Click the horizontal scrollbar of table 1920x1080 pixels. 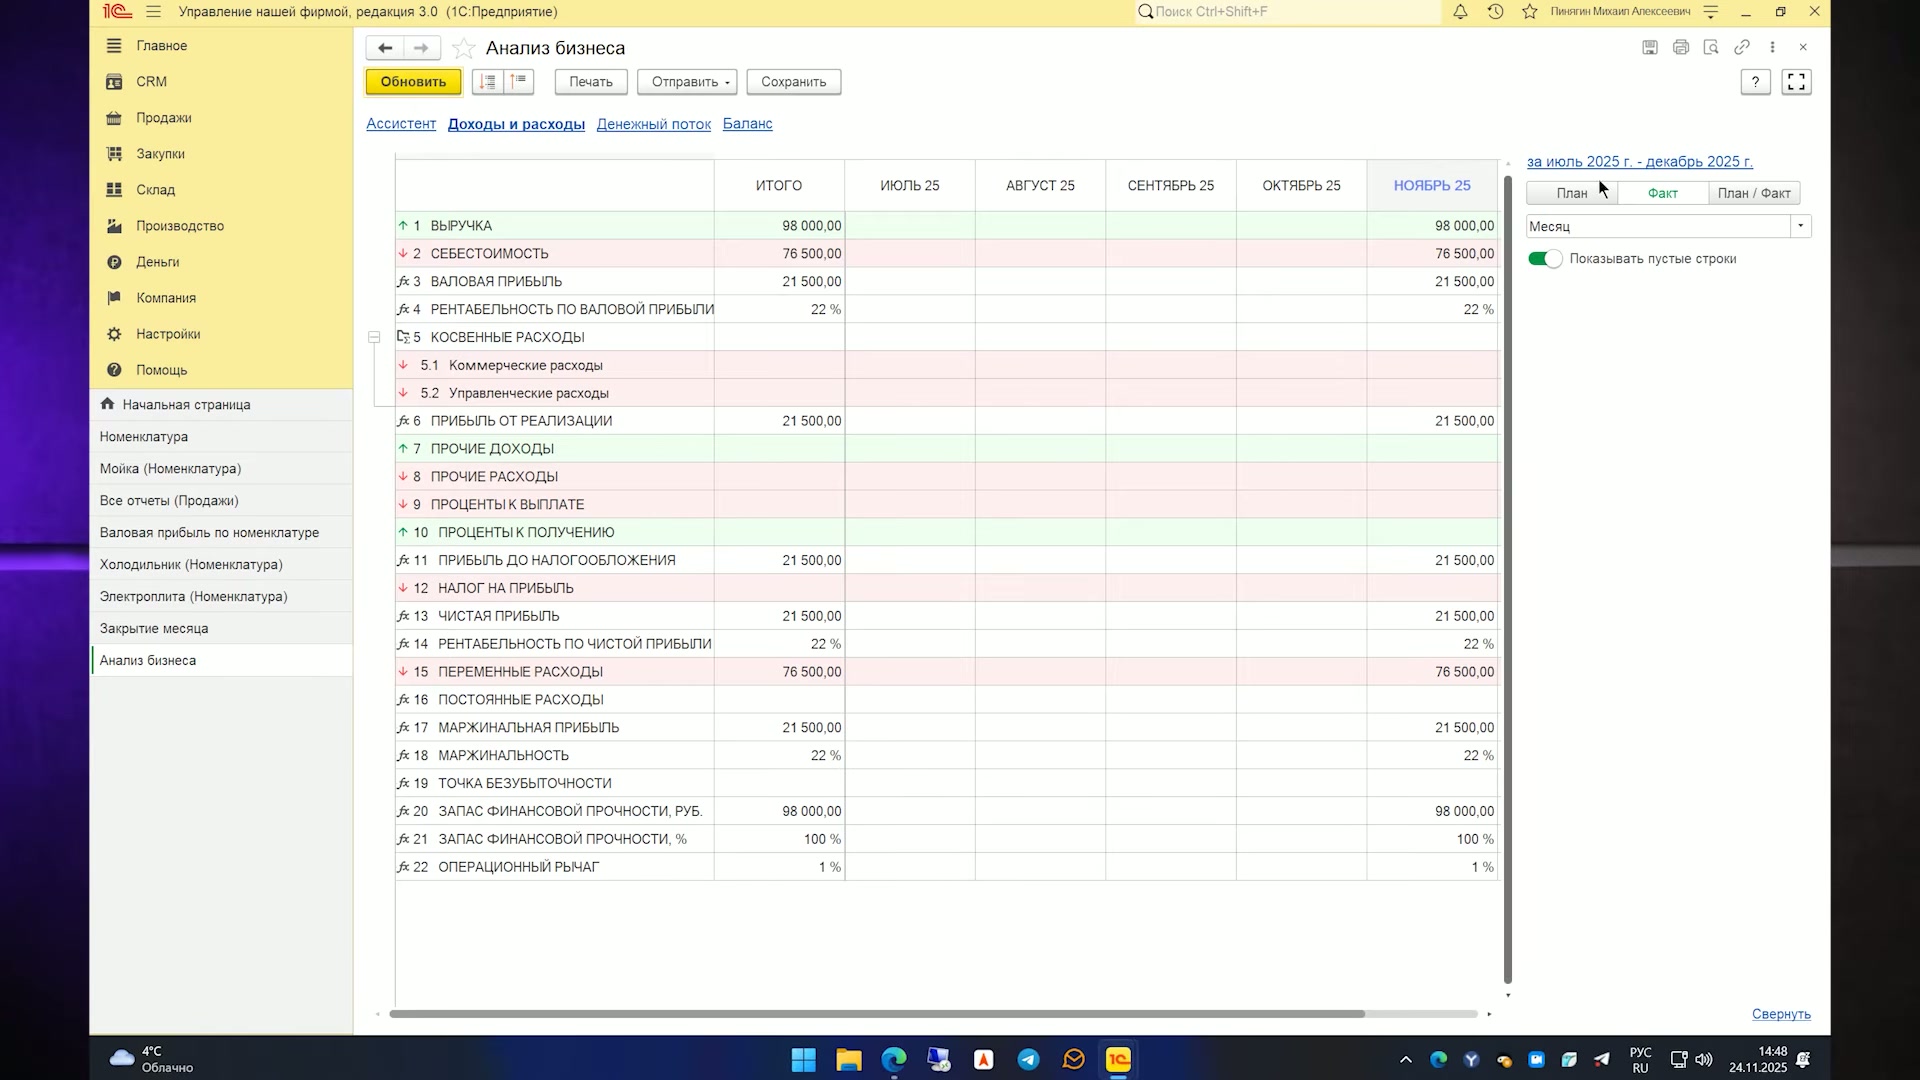click(x=877, y=1014)
